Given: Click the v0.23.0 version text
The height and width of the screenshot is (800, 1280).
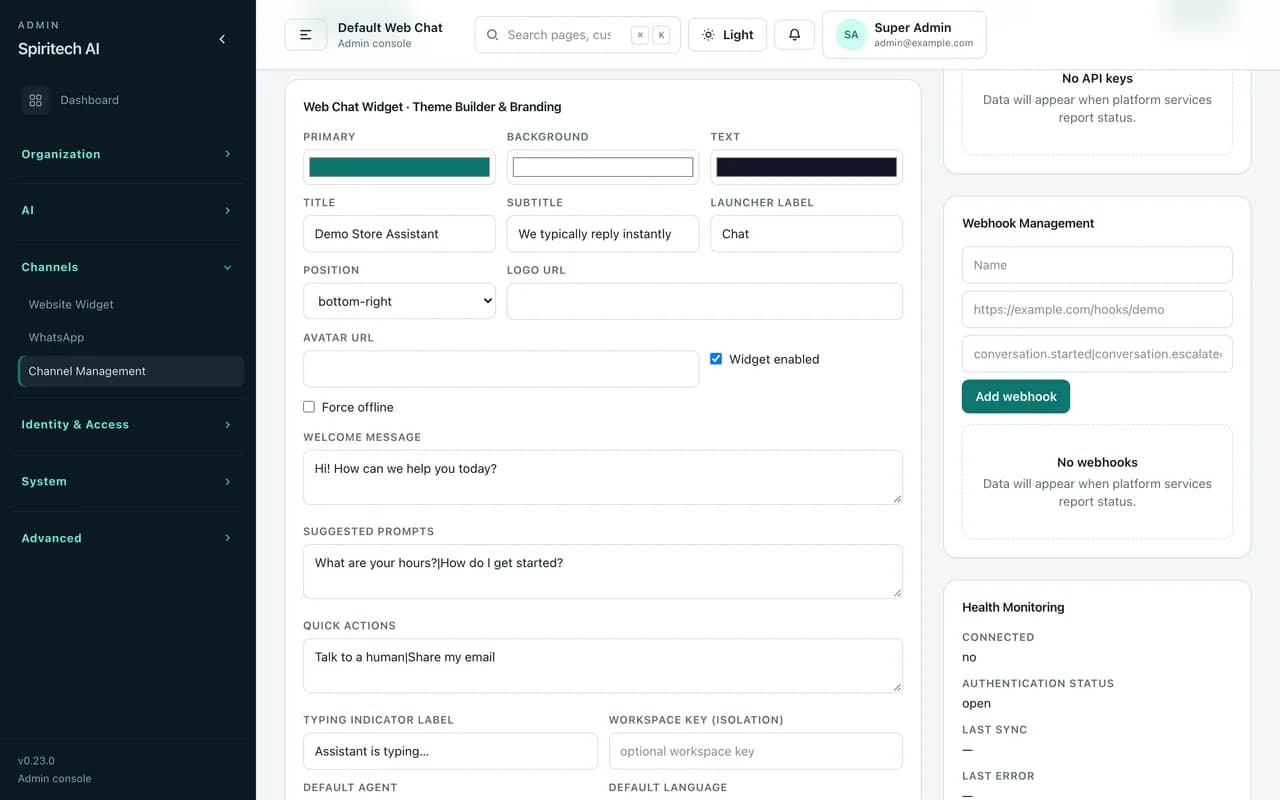Looking at the screenshot, I should click(36, 761).
